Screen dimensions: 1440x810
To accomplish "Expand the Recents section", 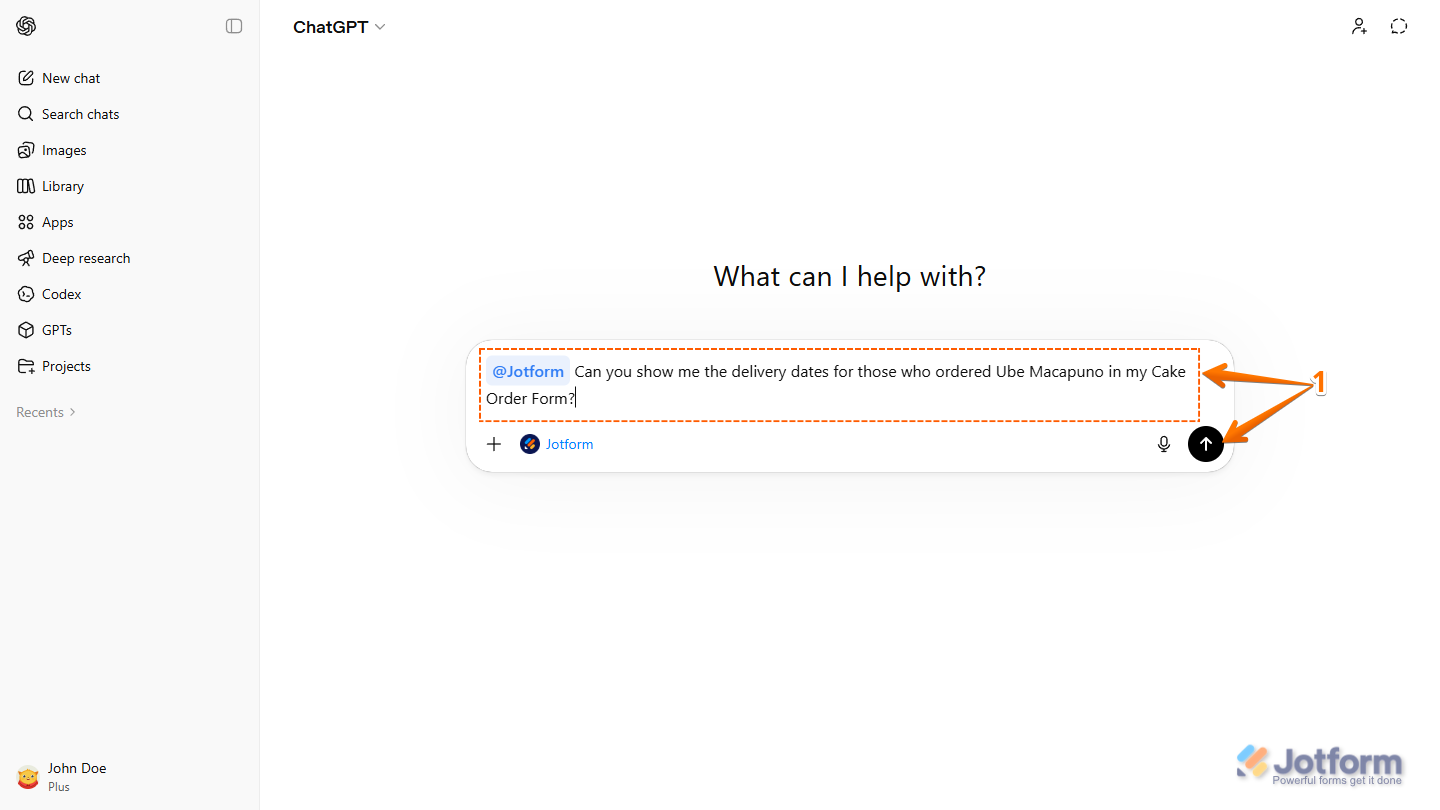I will pos(45,411).
